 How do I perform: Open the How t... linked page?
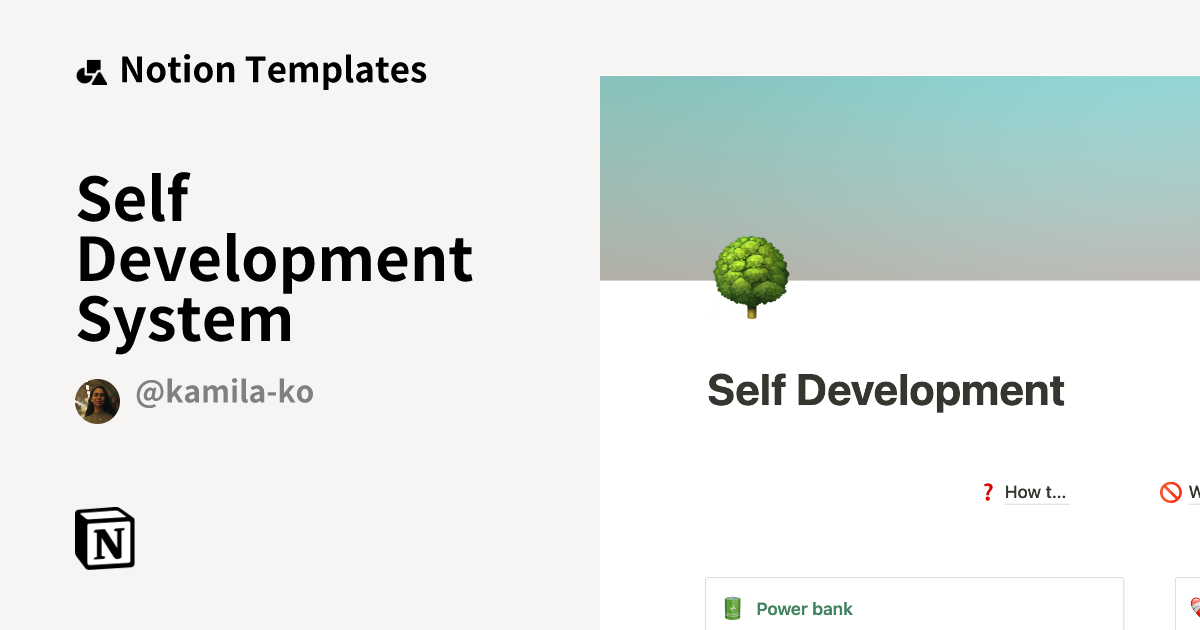1036,492
